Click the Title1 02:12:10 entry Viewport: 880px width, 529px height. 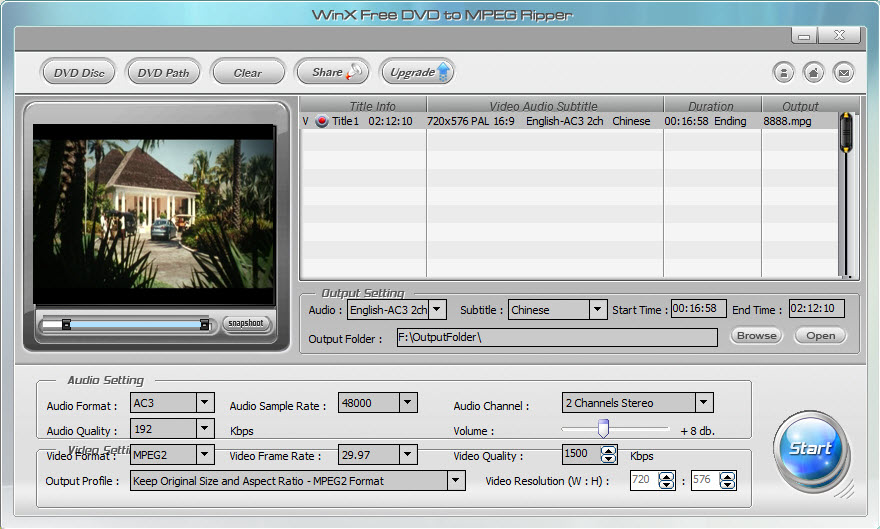(x=372, y=121)
